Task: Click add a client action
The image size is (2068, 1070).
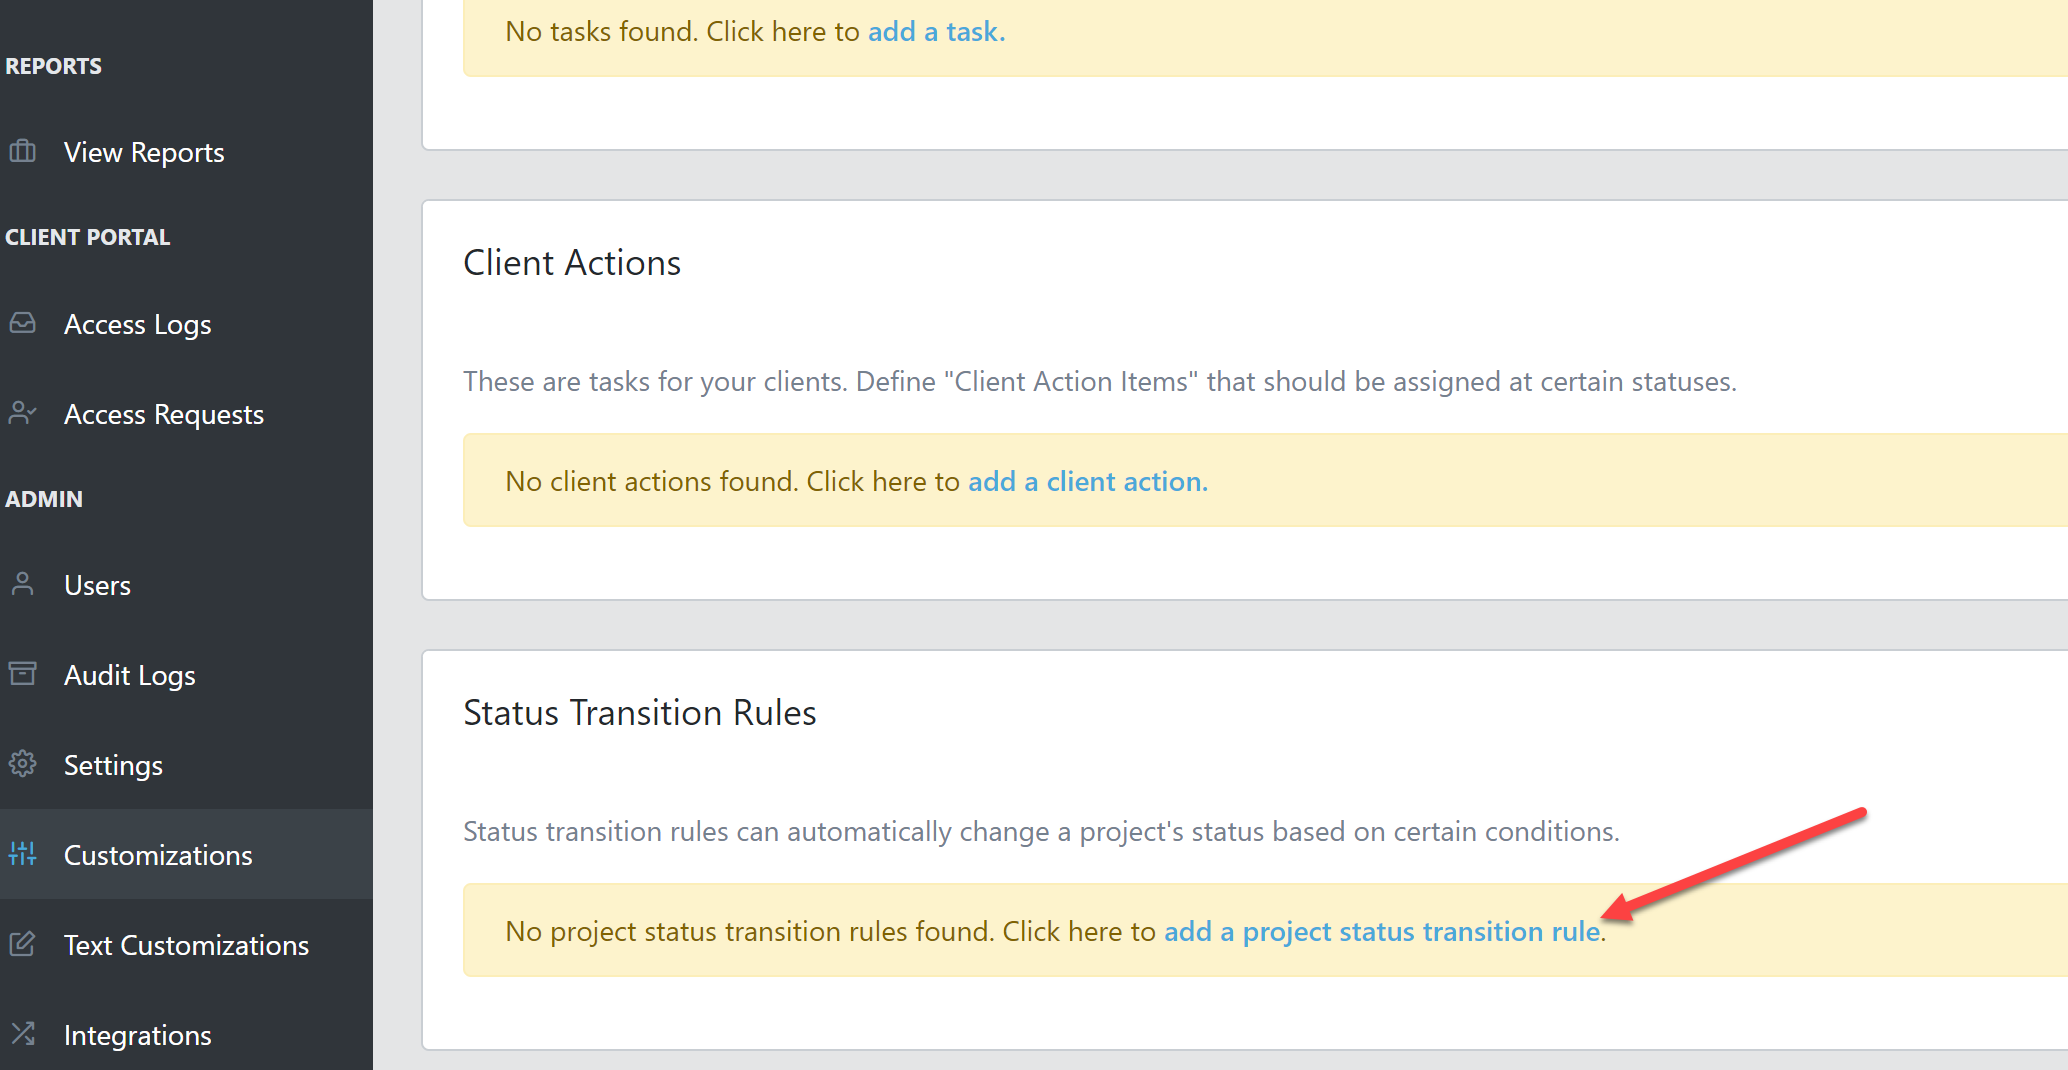Action: (1085, 481)
